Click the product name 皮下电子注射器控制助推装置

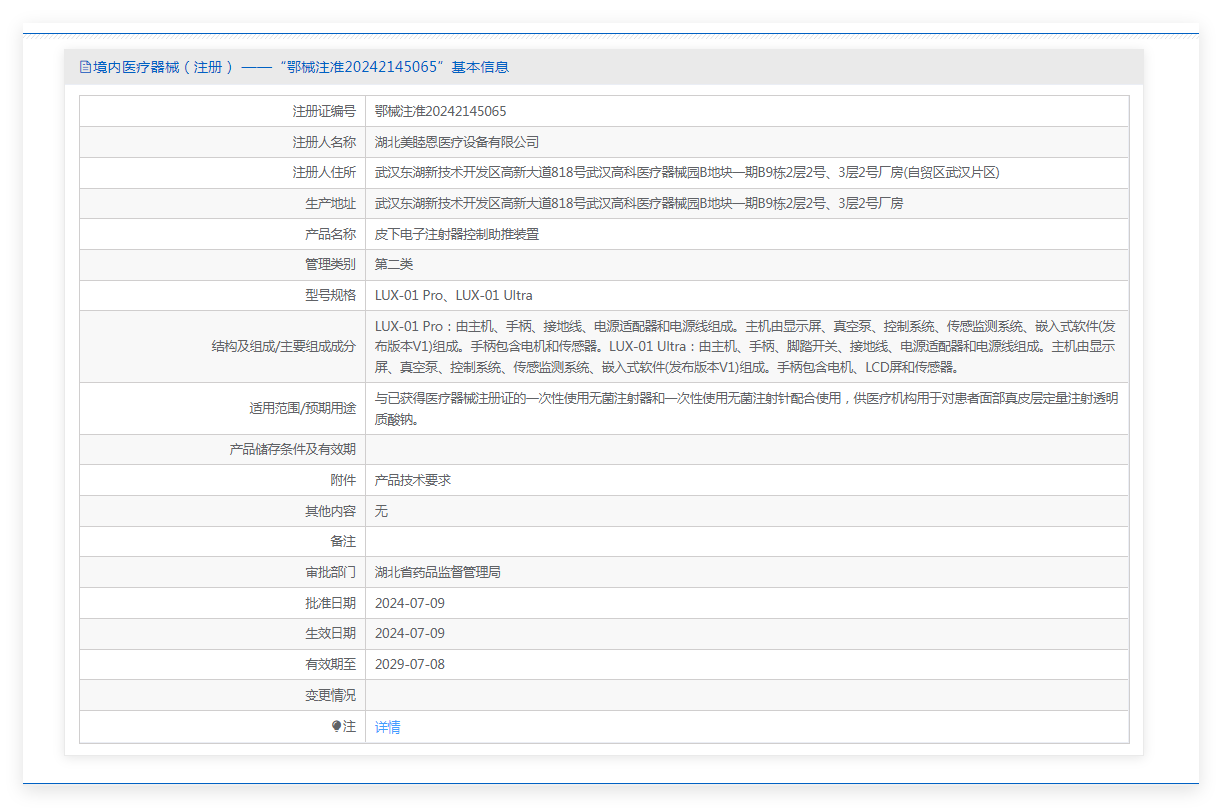tap(456, 234)
